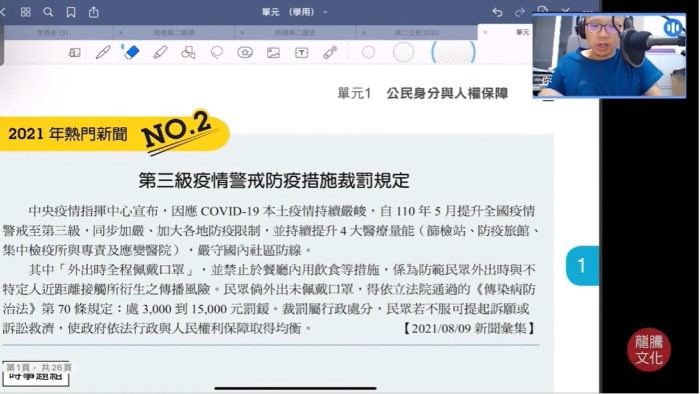Select the Lasso tool

[x=217, y=52]
